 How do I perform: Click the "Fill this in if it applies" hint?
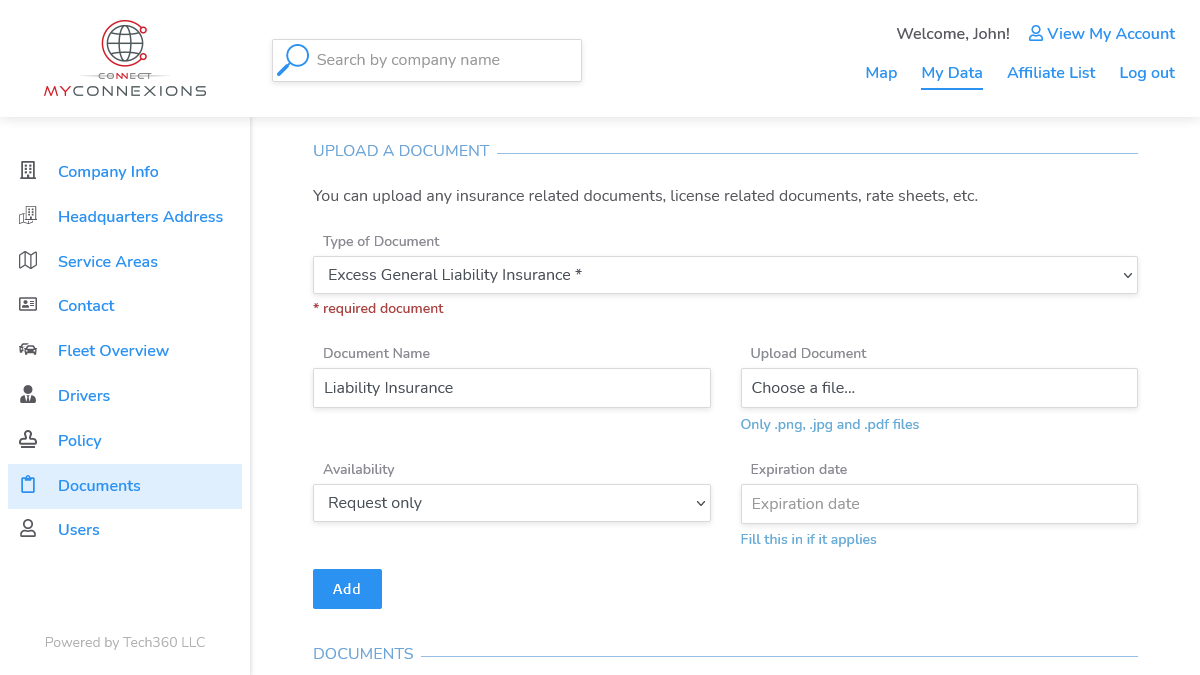(808, 539)
